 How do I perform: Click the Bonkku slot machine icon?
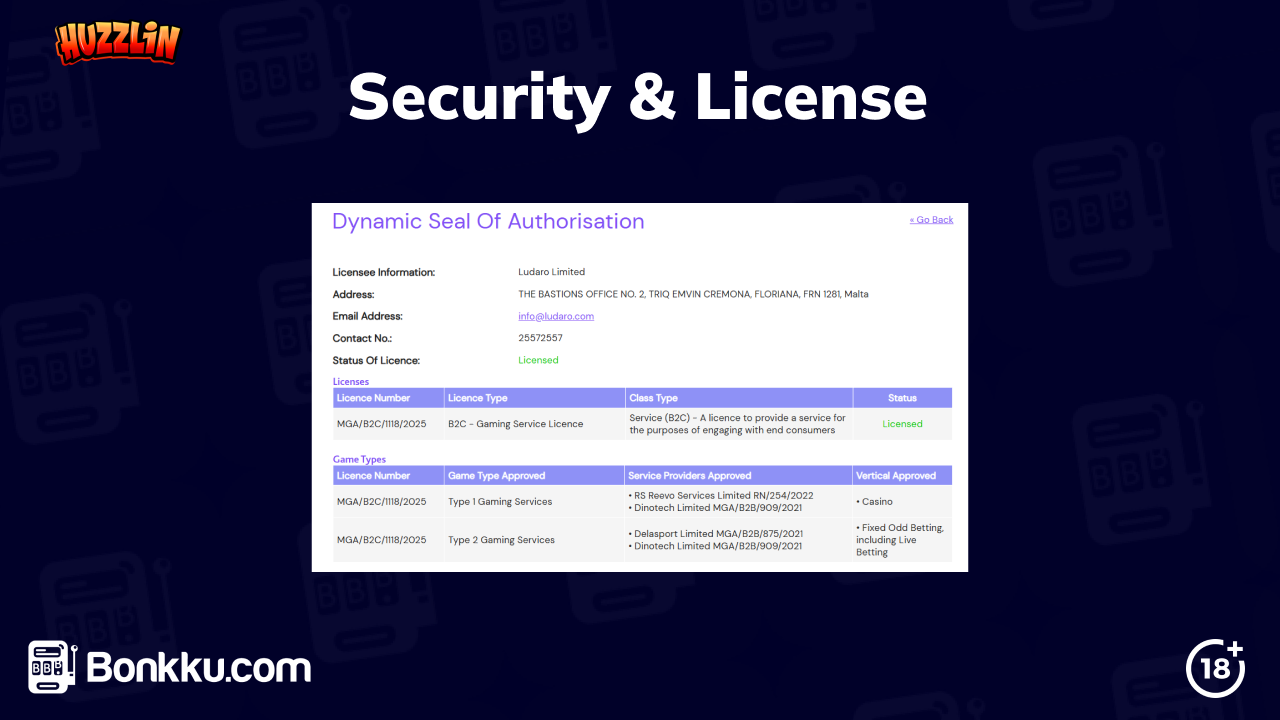[53, 668]
